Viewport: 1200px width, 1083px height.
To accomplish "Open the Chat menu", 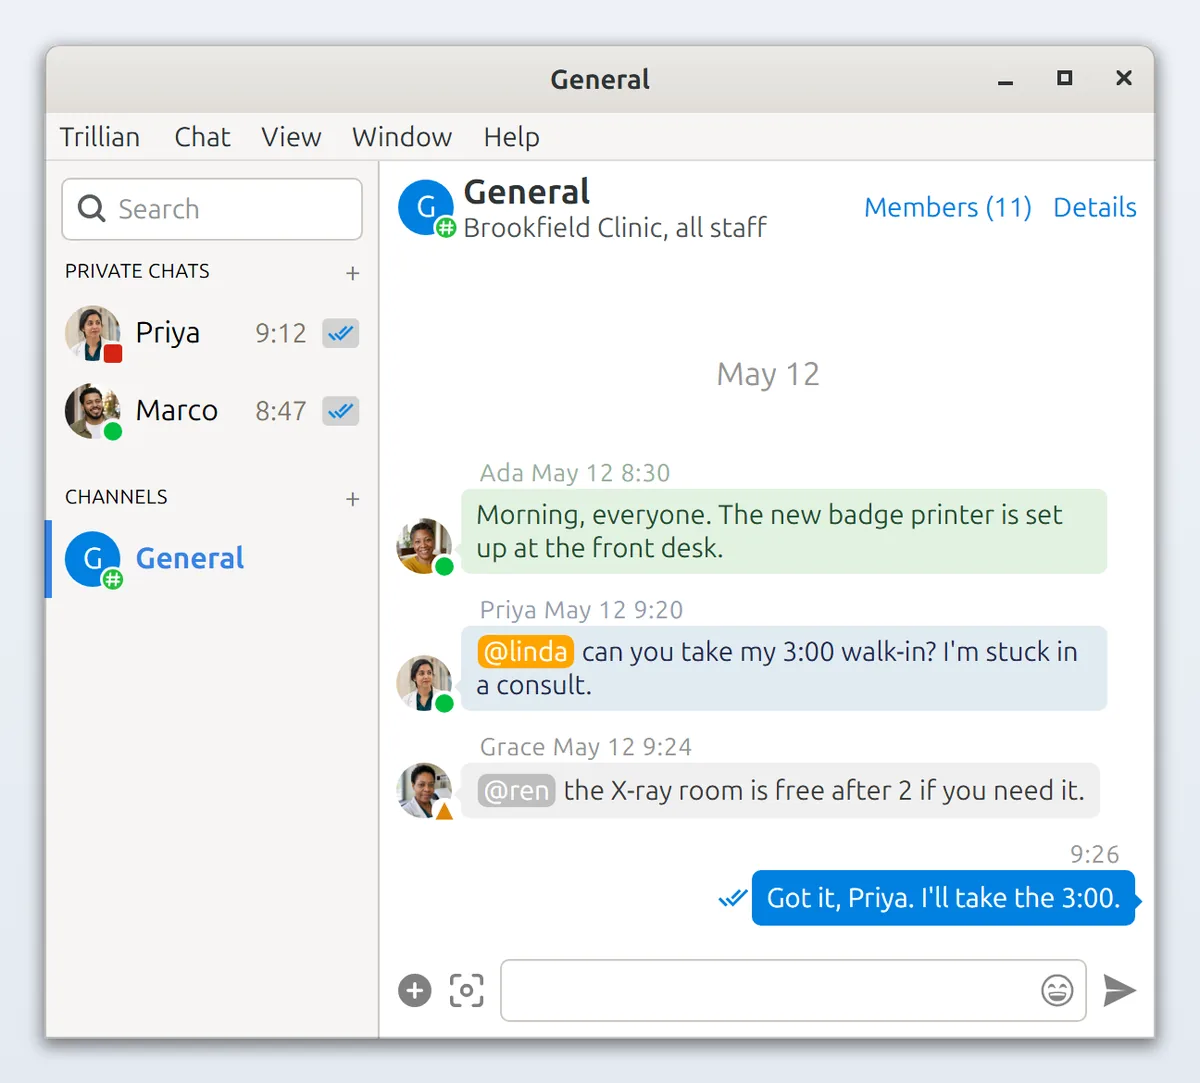I will pyautogui.click(x=202, y=137).
